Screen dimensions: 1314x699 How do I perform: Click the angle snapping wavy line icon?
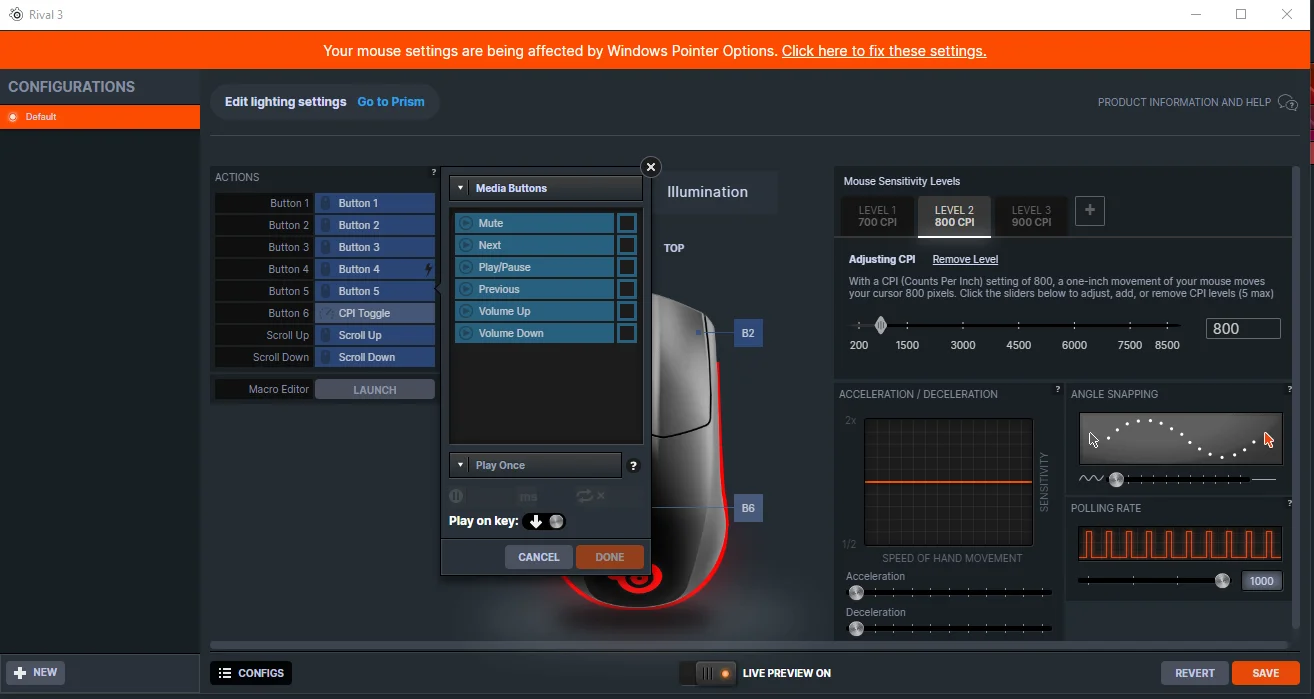1091,480
